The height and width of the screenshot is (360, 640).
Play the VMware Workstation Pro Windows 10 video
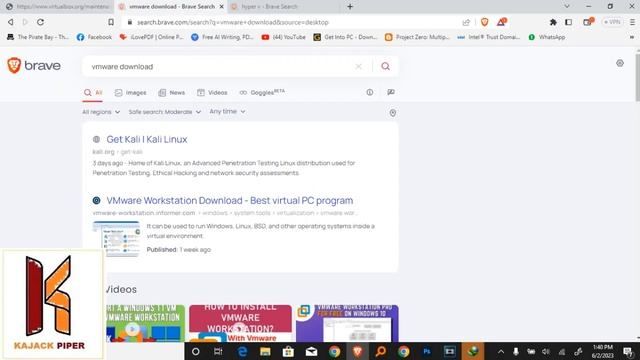[347, 323]
